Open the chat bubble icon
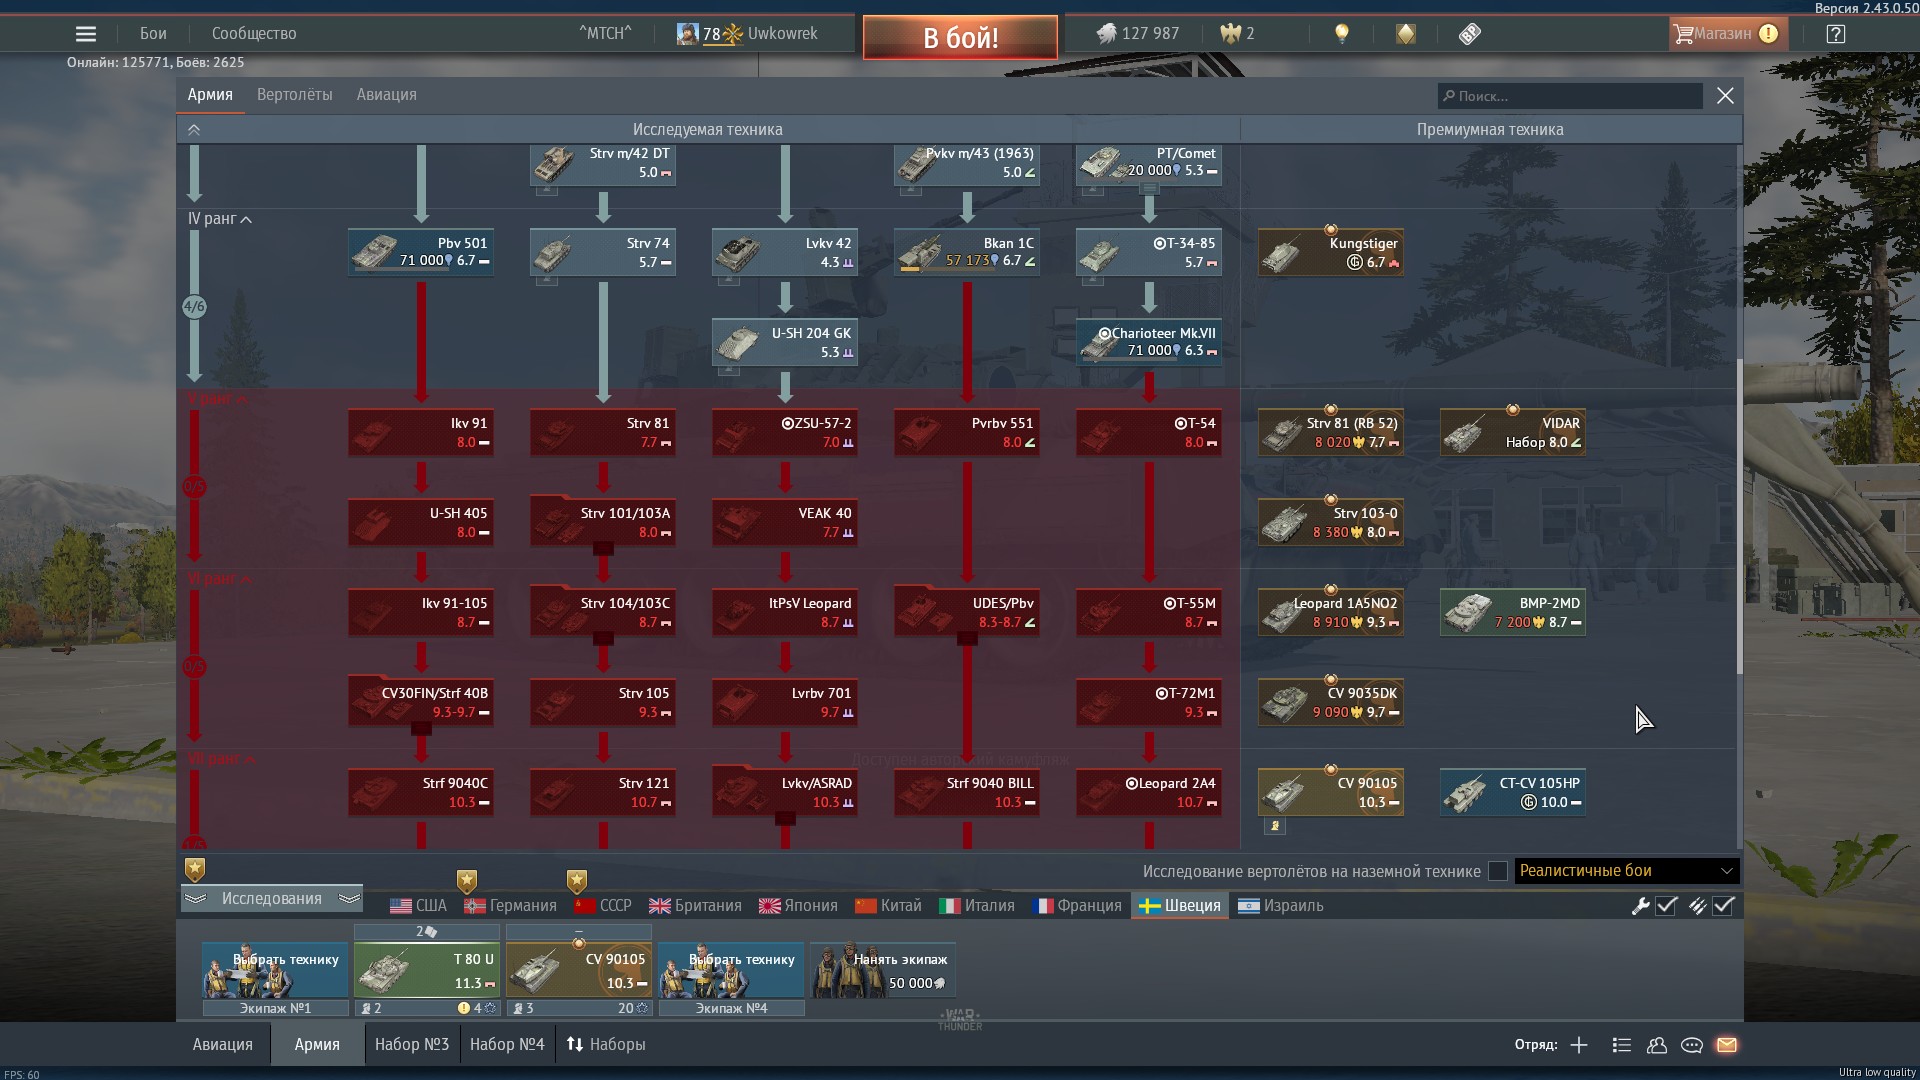Image resolution: width=1920 pixels, height=1080 pixels. tap(1692, 1045)
